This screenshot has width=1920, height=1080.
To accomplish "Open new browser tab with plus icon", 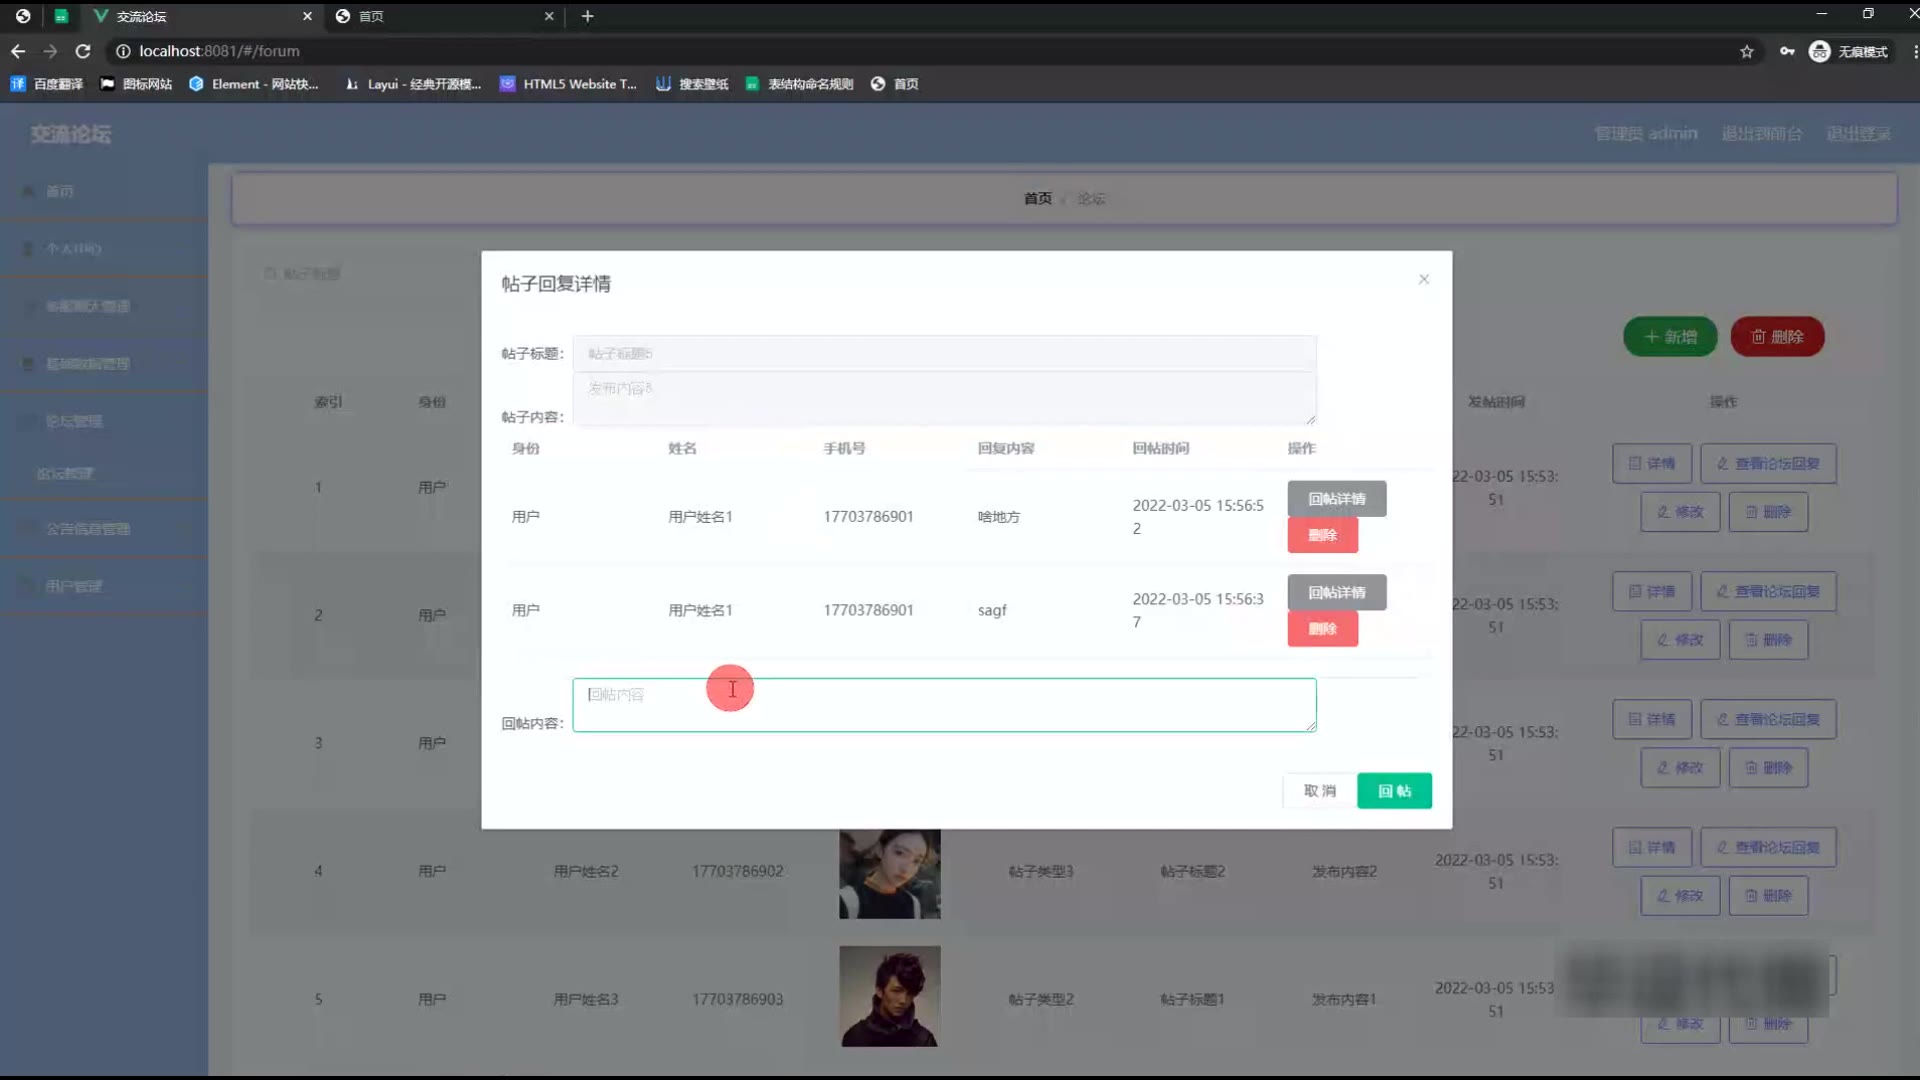I will [x=587, y=16].
